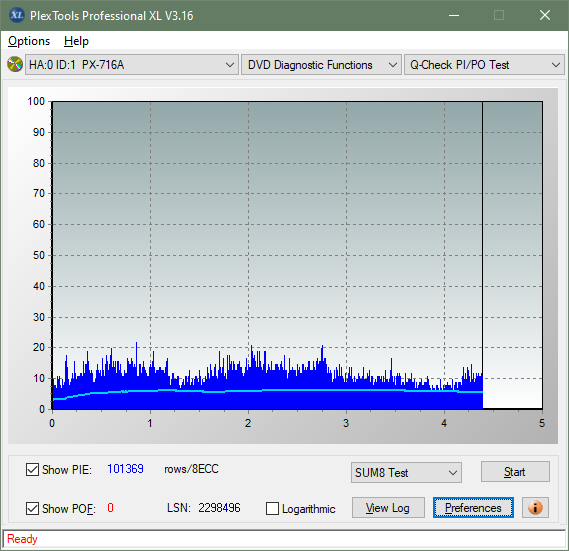Viewport: 569px width, 551px height.
Task: Open the Q-Check PI/PO Test dropdown
Action: [x=484, y=65]
